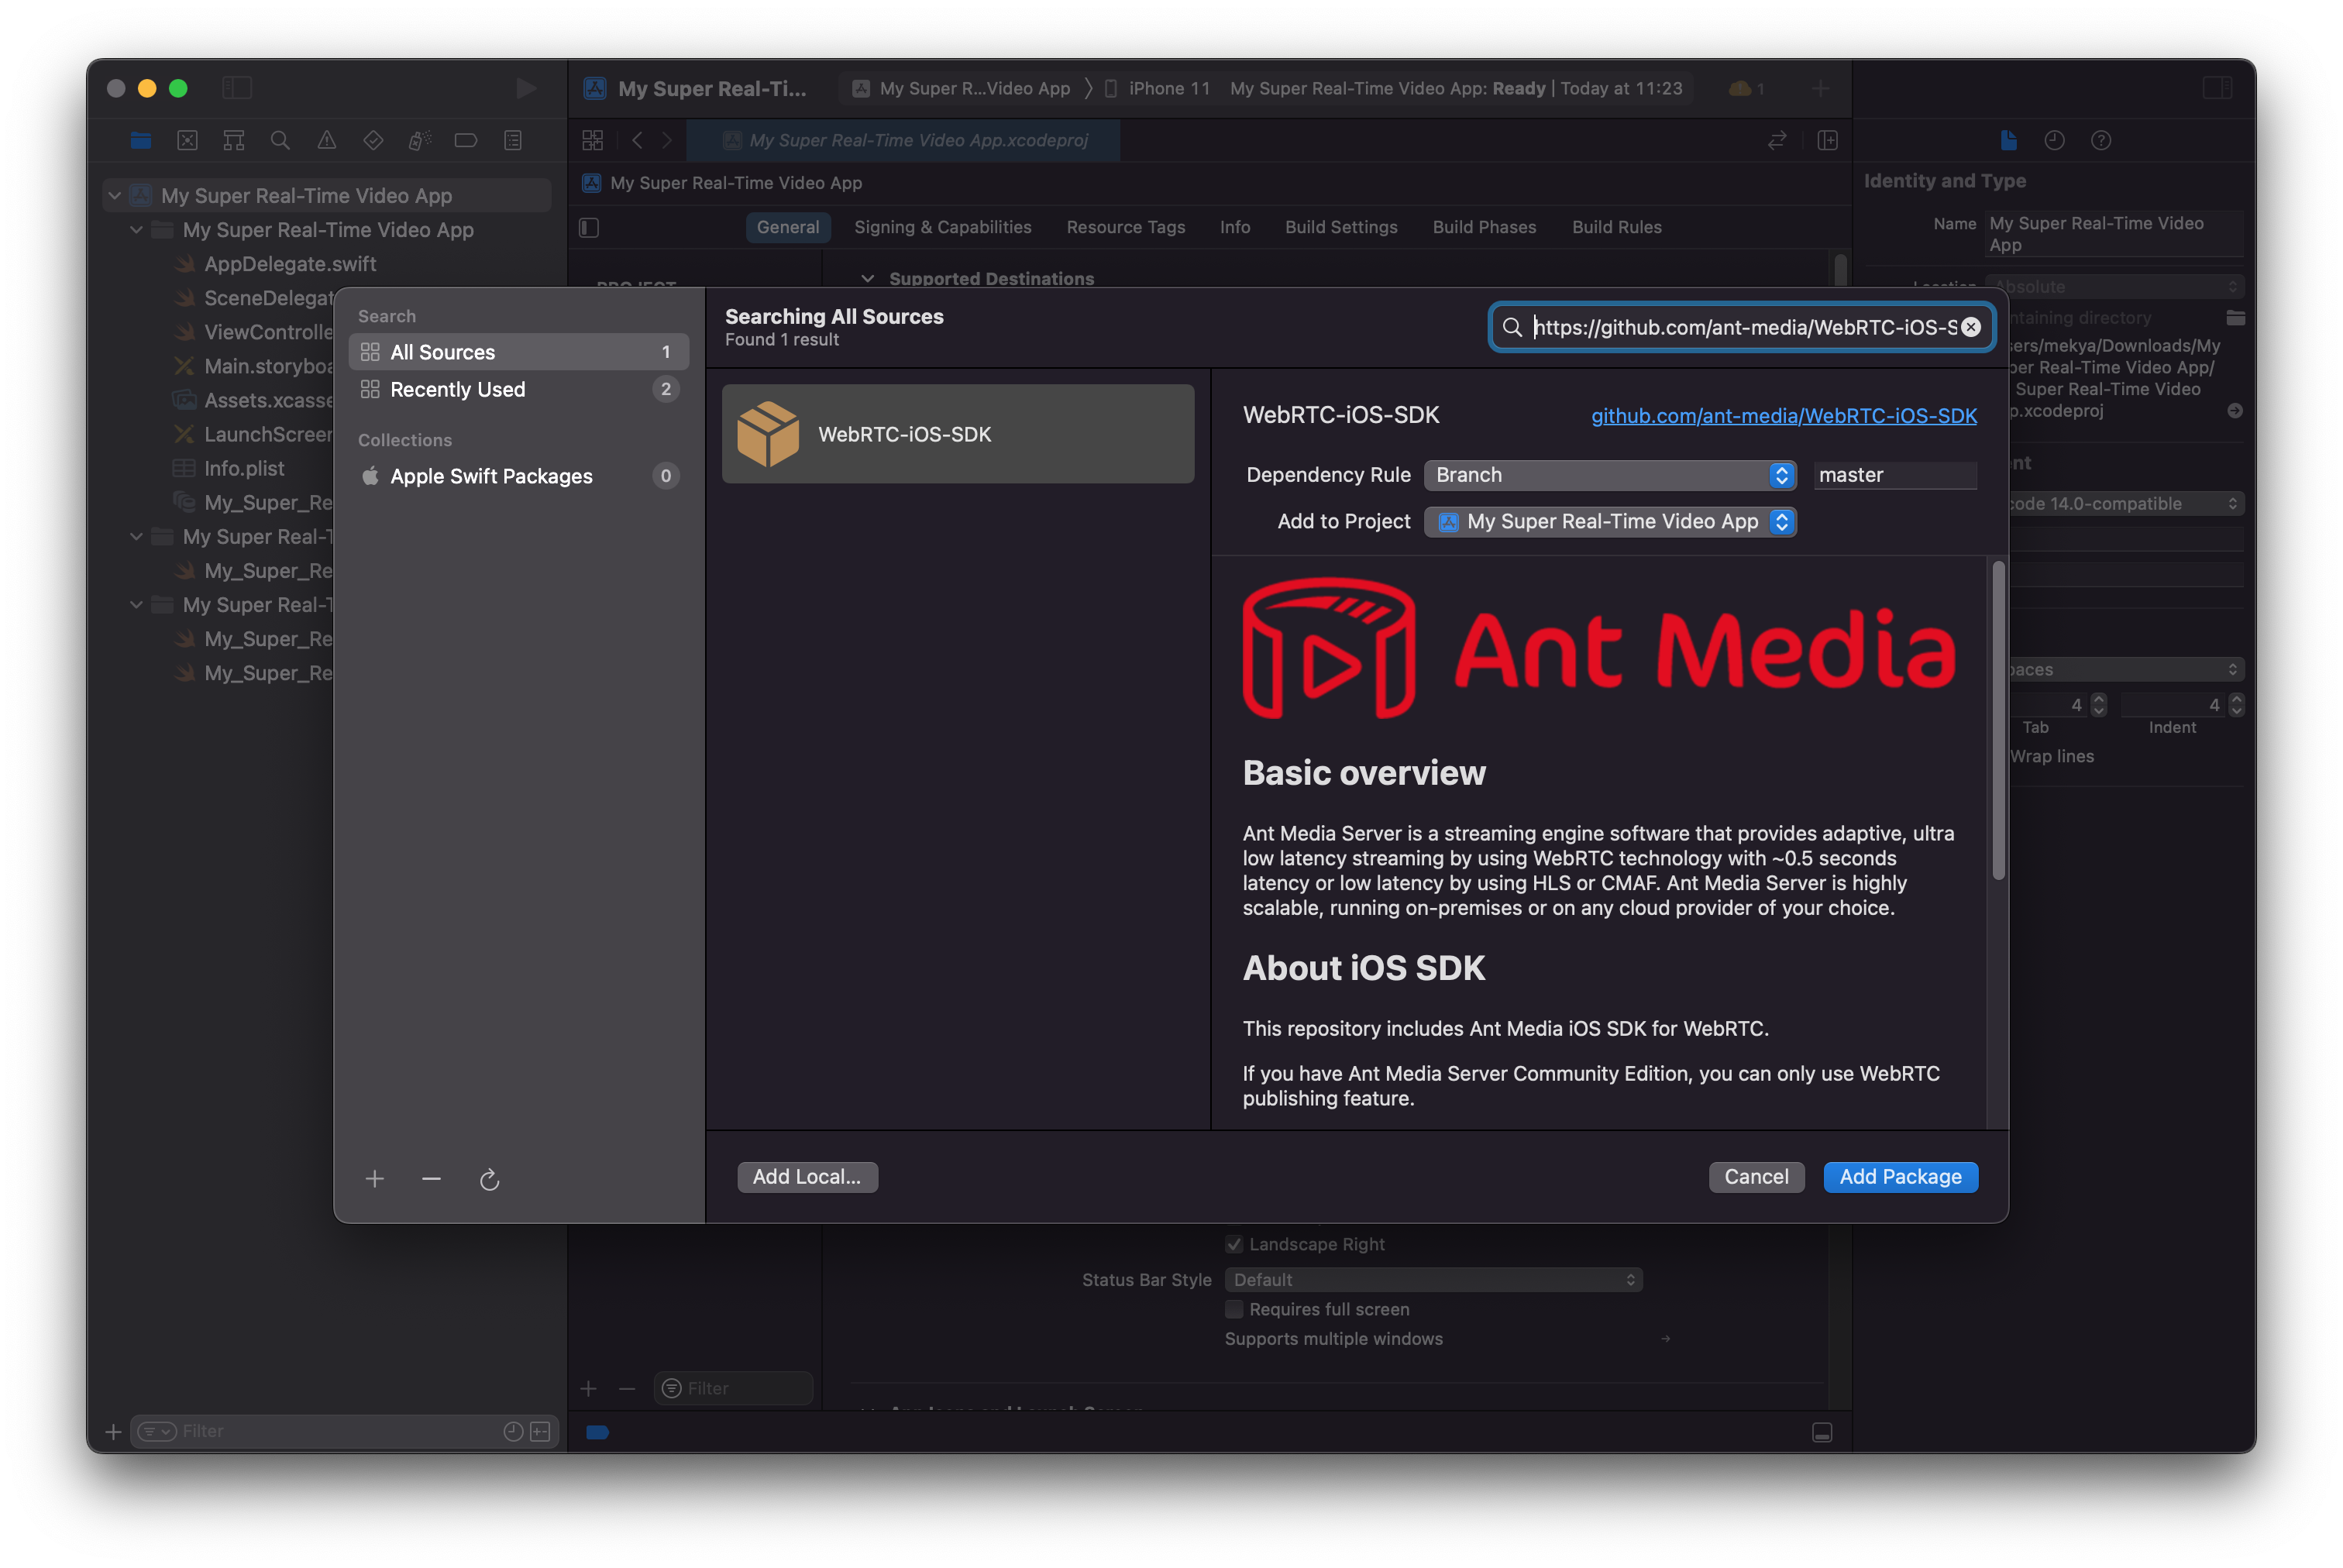This screenshot has height=1568, width=2343.
Task: Click the new tab plus icon in toolbar
Action: click(1820, 88)
